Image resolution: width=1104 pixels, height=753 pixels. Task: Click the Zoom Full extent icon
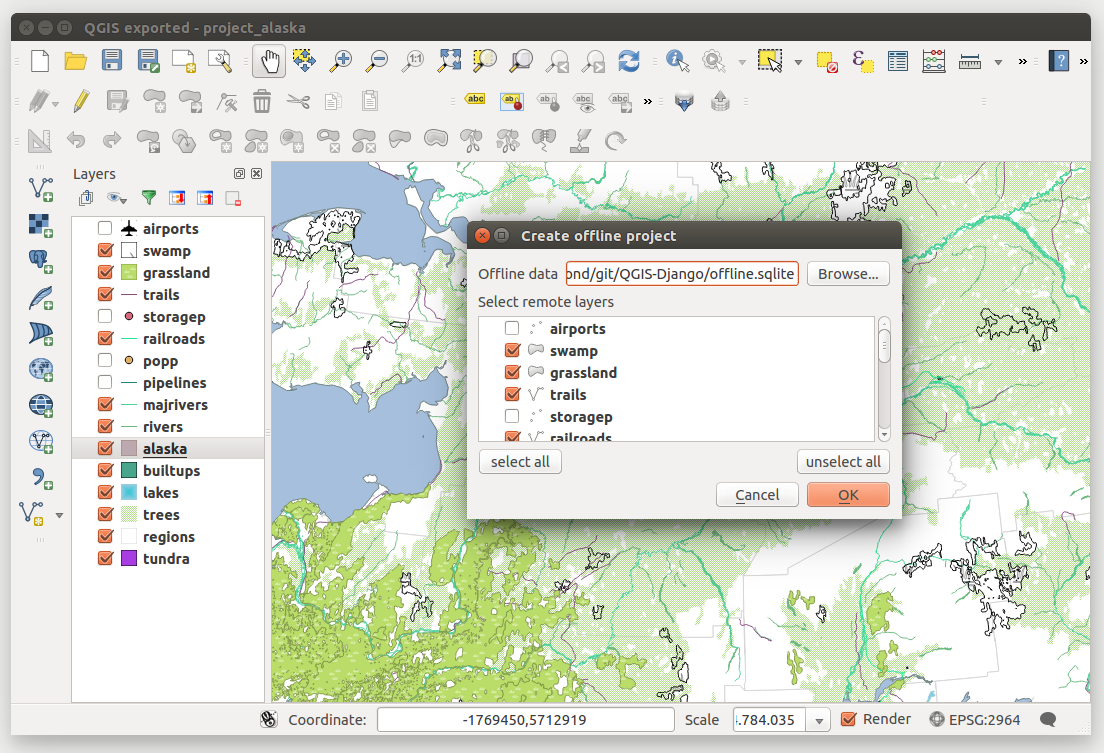click(450, 61)
